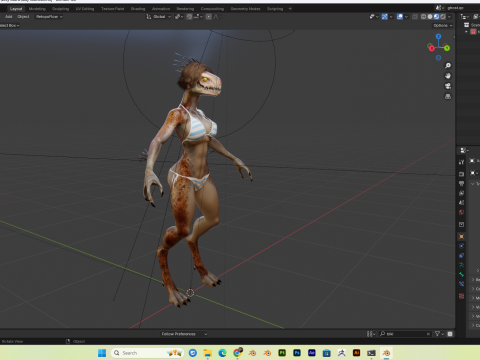The image size is (480, 360).
Task: Open ZBrush icon in taskbar
Action: point(341,353)
